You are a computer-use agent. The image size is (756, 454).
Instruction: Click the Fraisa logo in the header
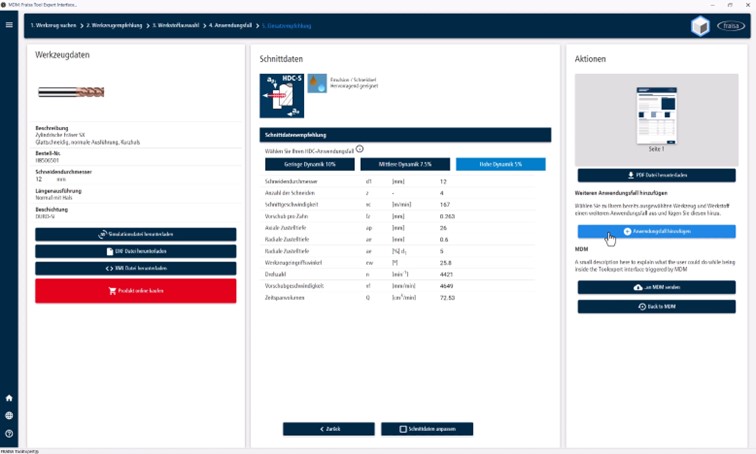click(731, 26)
